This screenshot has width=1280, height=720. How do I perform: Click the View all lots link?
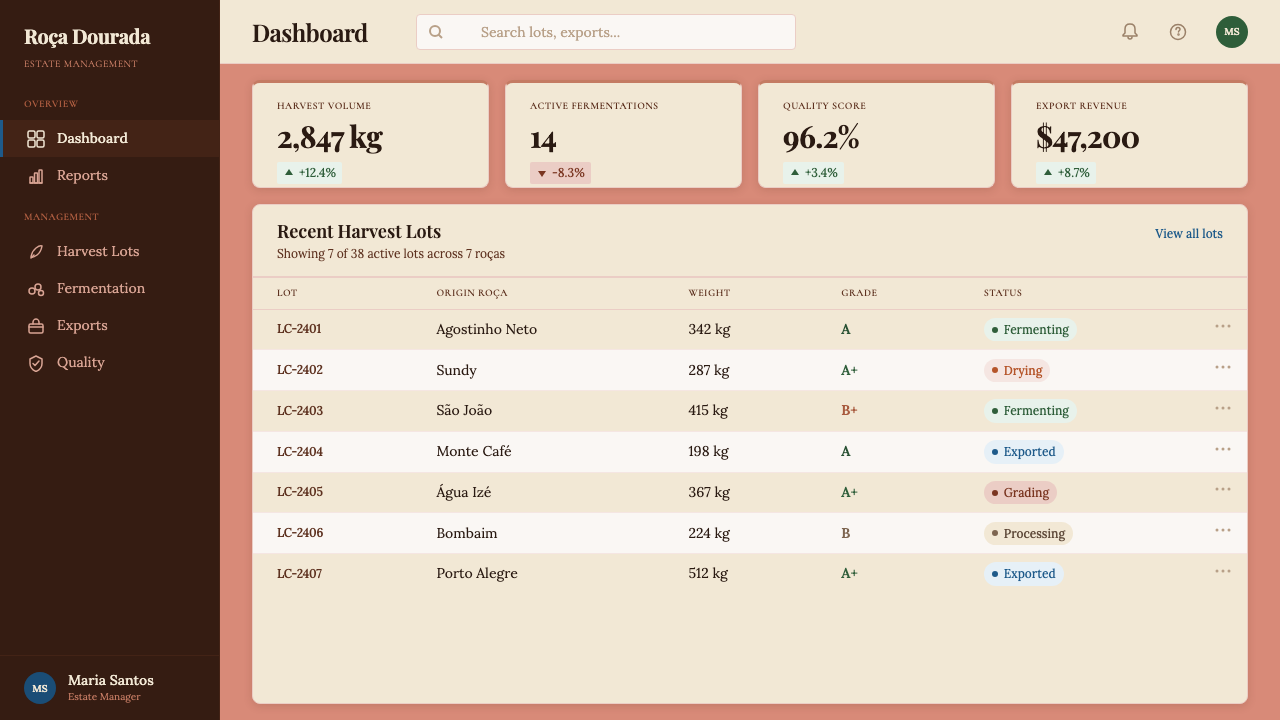[x=1189, y=234]
